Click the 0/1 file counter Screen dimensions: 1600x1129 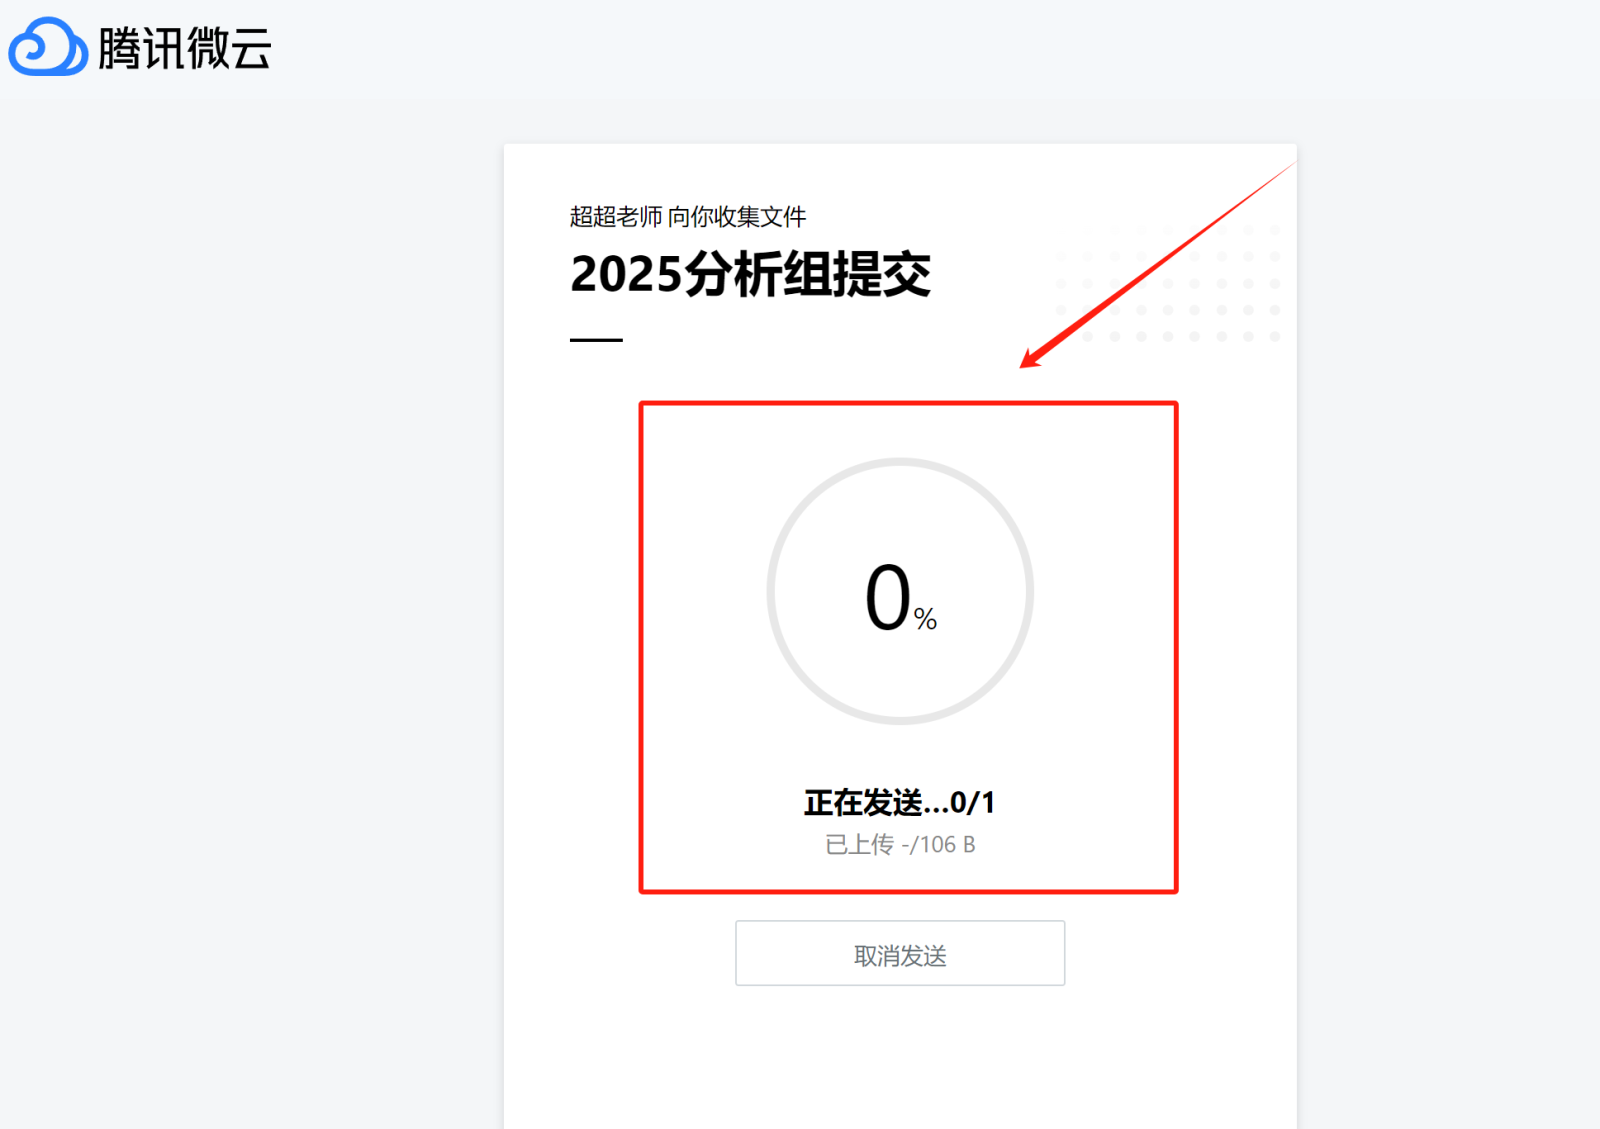(973, 802)
